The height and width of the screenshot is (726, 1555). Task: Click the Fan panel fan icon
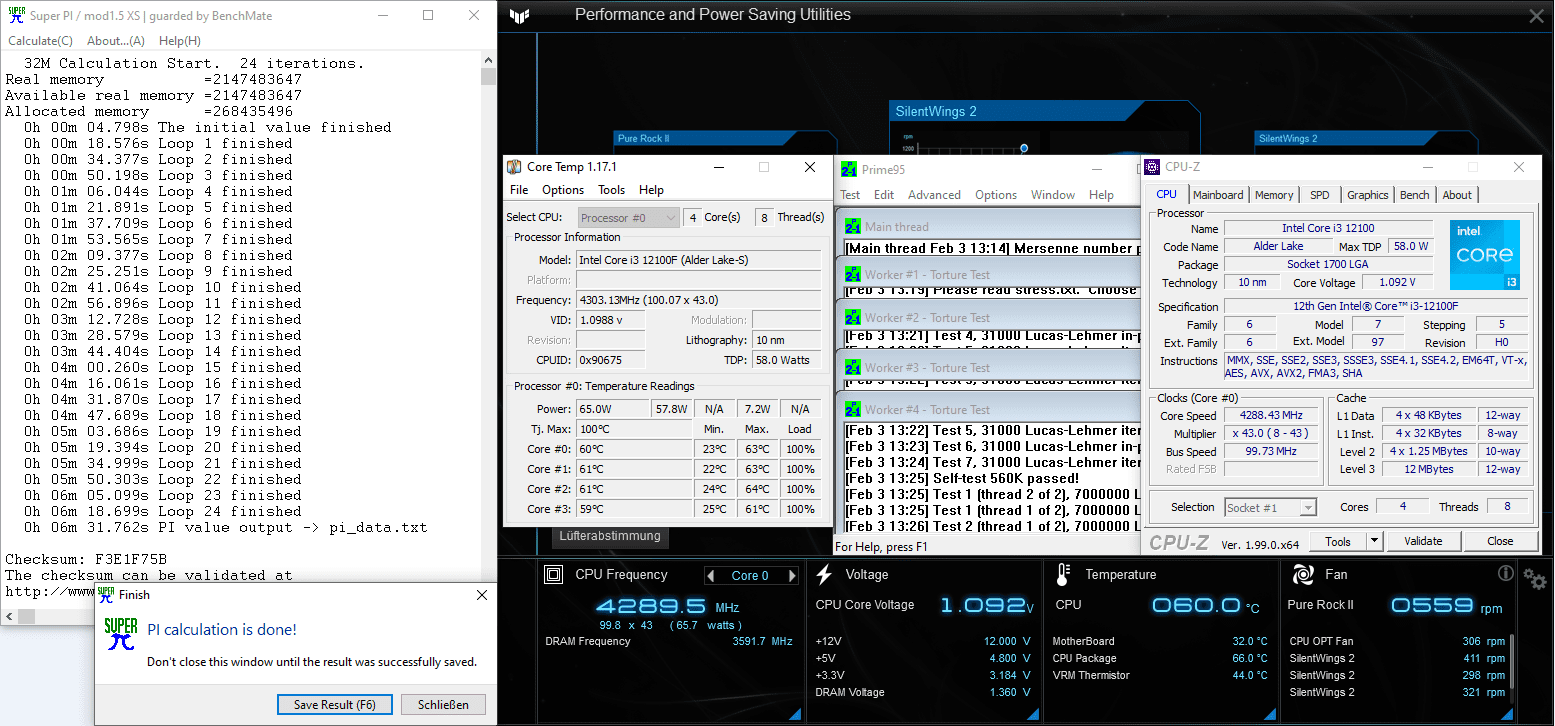click(x=1302, y=574)
